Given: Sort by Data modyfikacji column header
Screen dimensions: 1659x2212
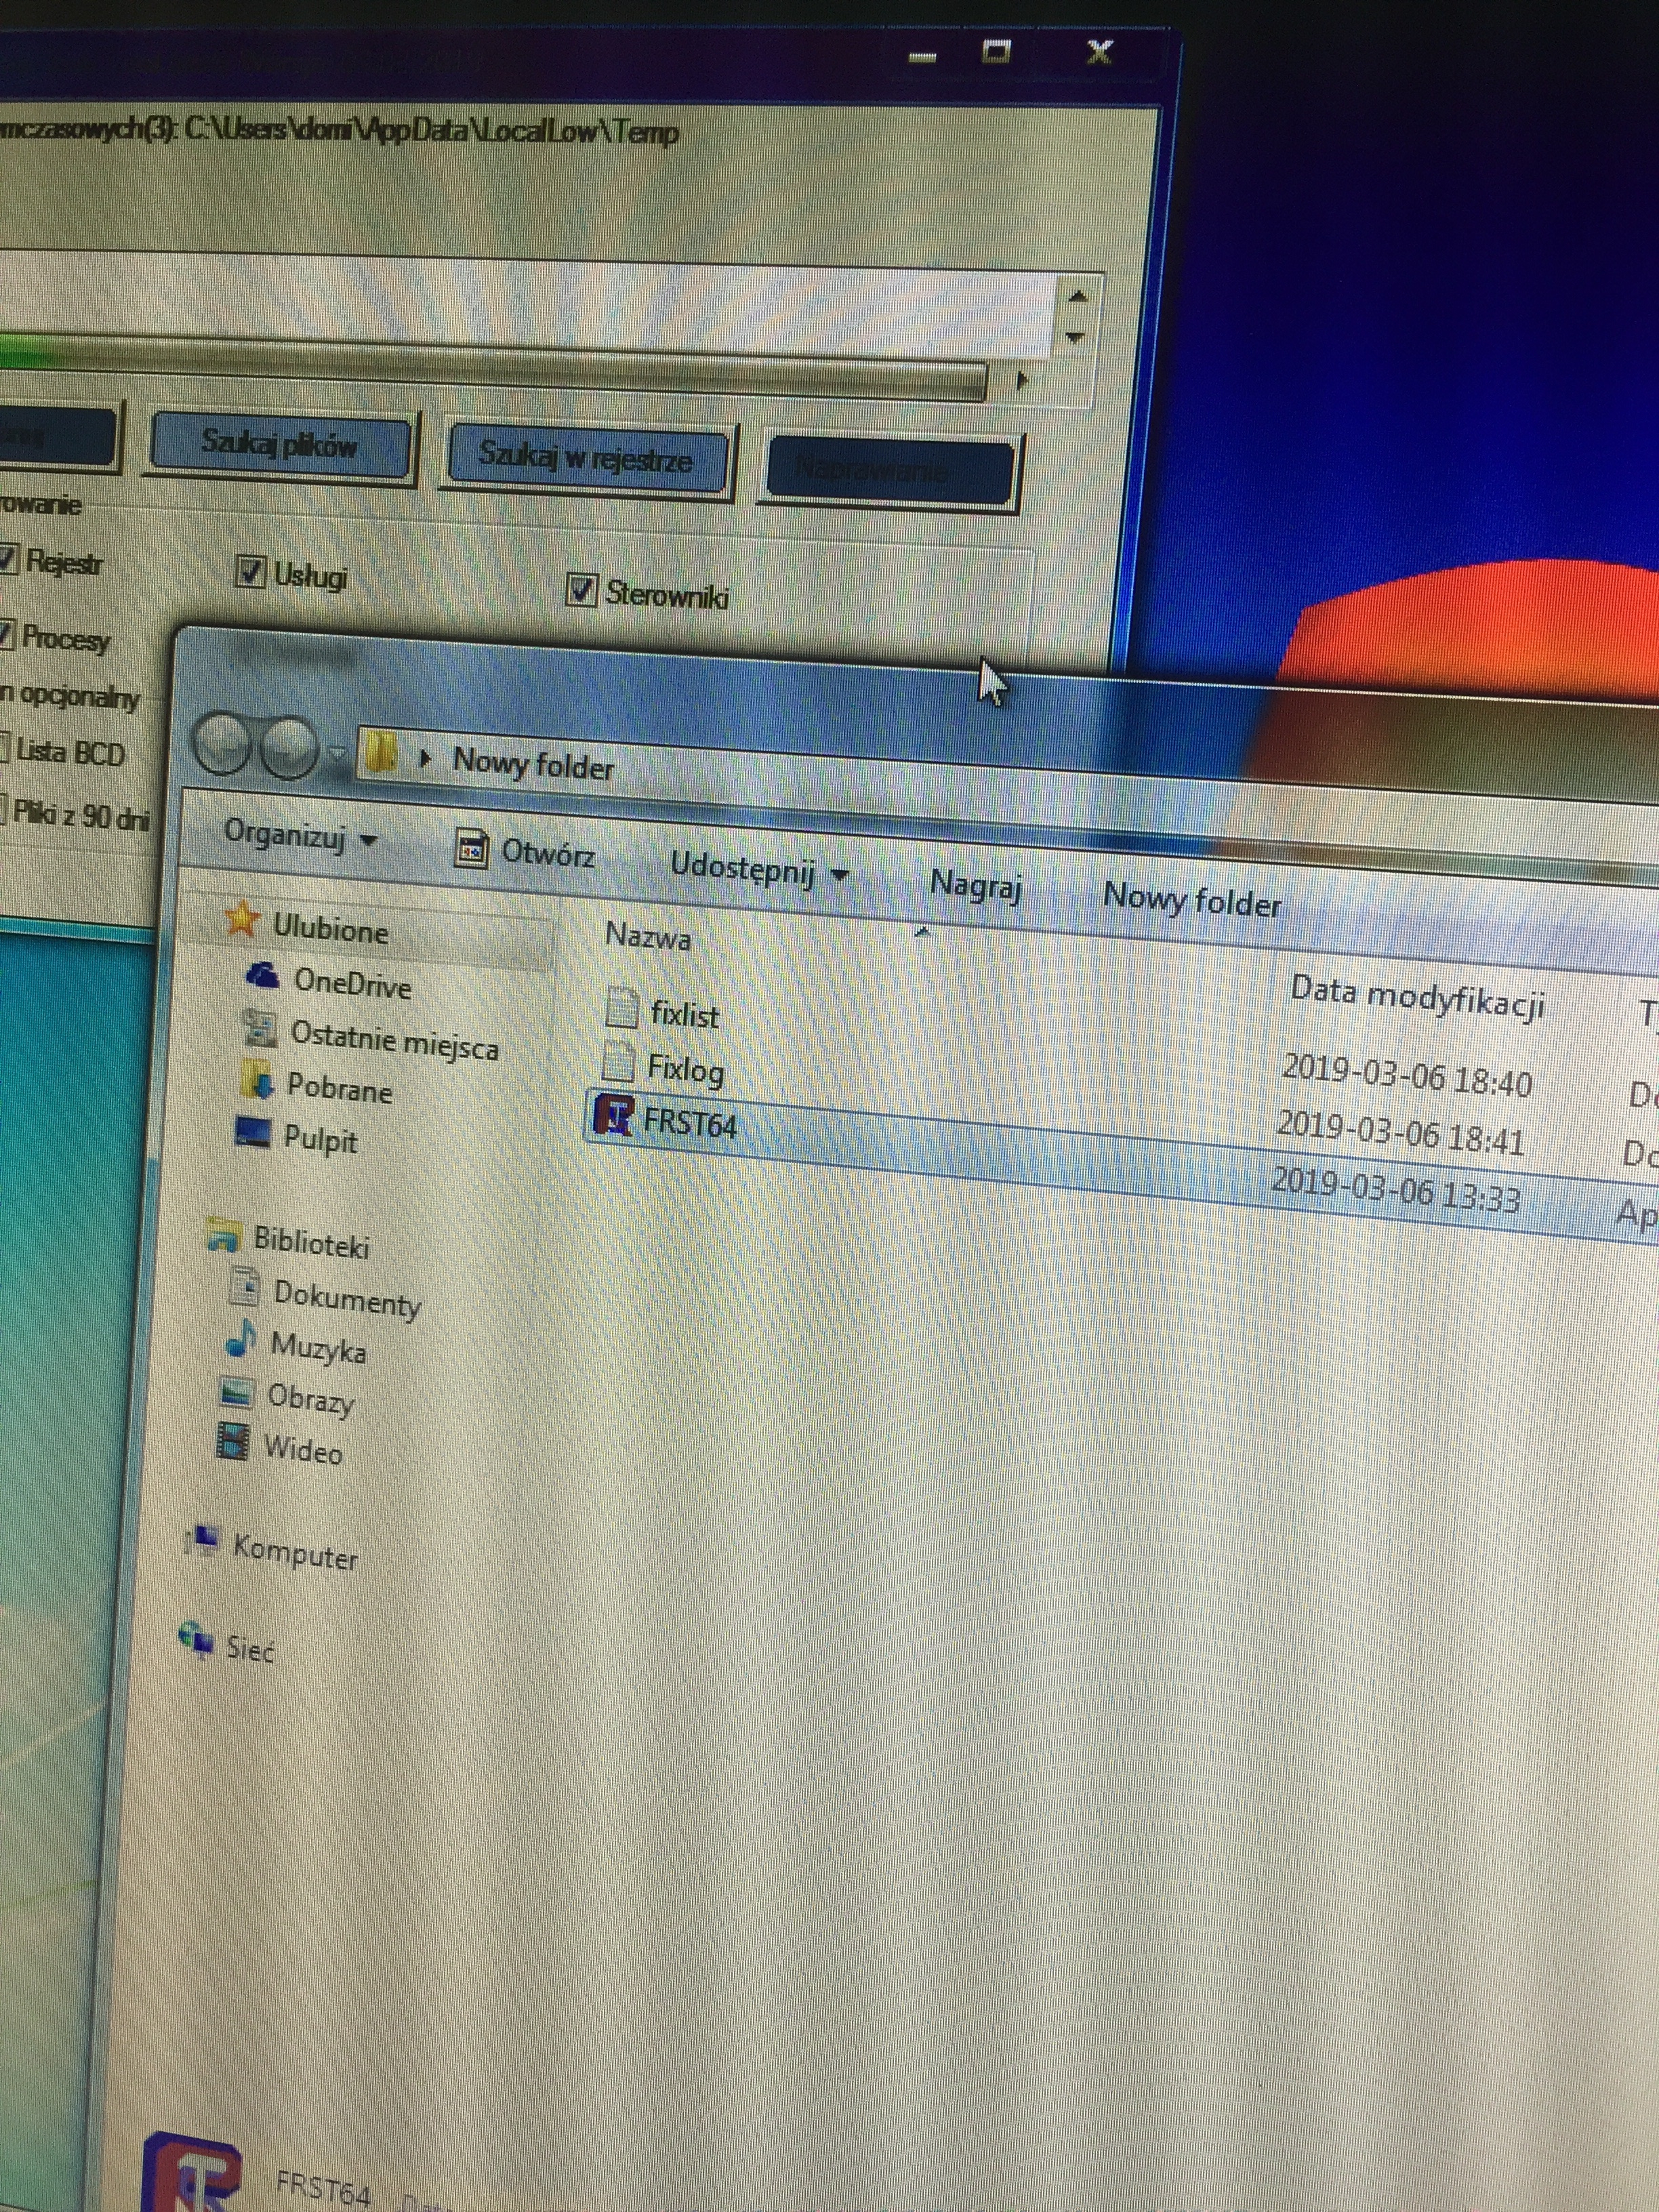Looking at the screenshot, I should pyautogui.click(x=1418, y=998).
